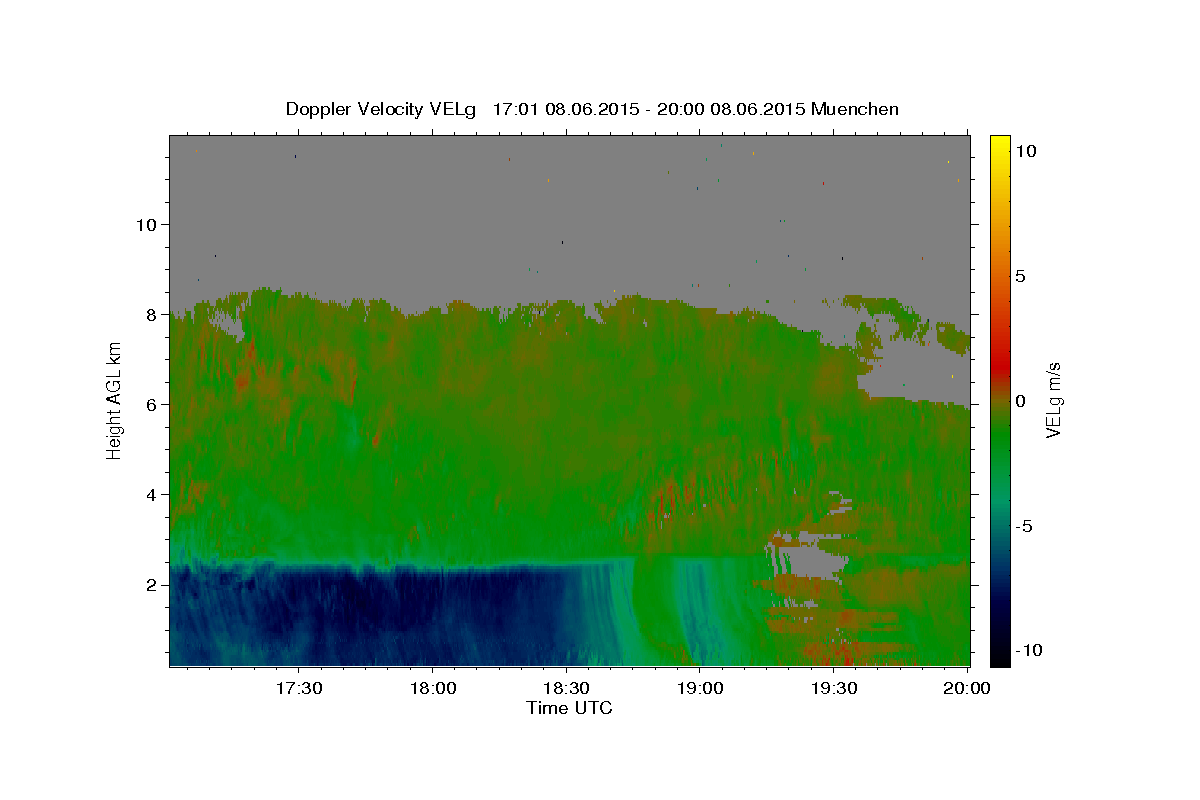Click the height axis label 10

147,224
